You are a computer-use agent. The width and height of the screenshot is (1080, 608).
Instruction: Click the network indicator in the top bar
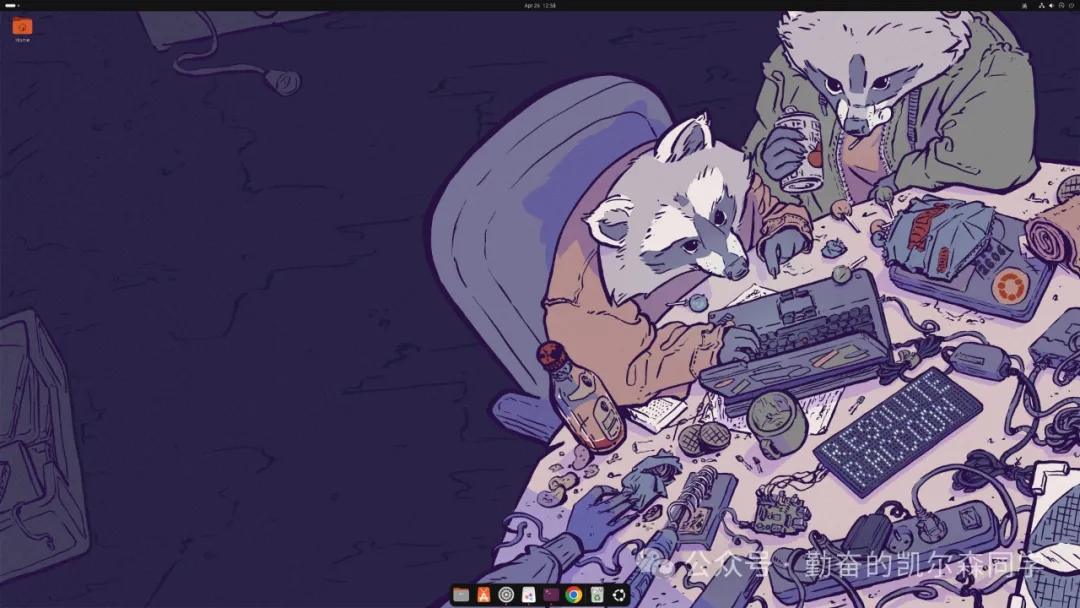tap(1042, 6)
